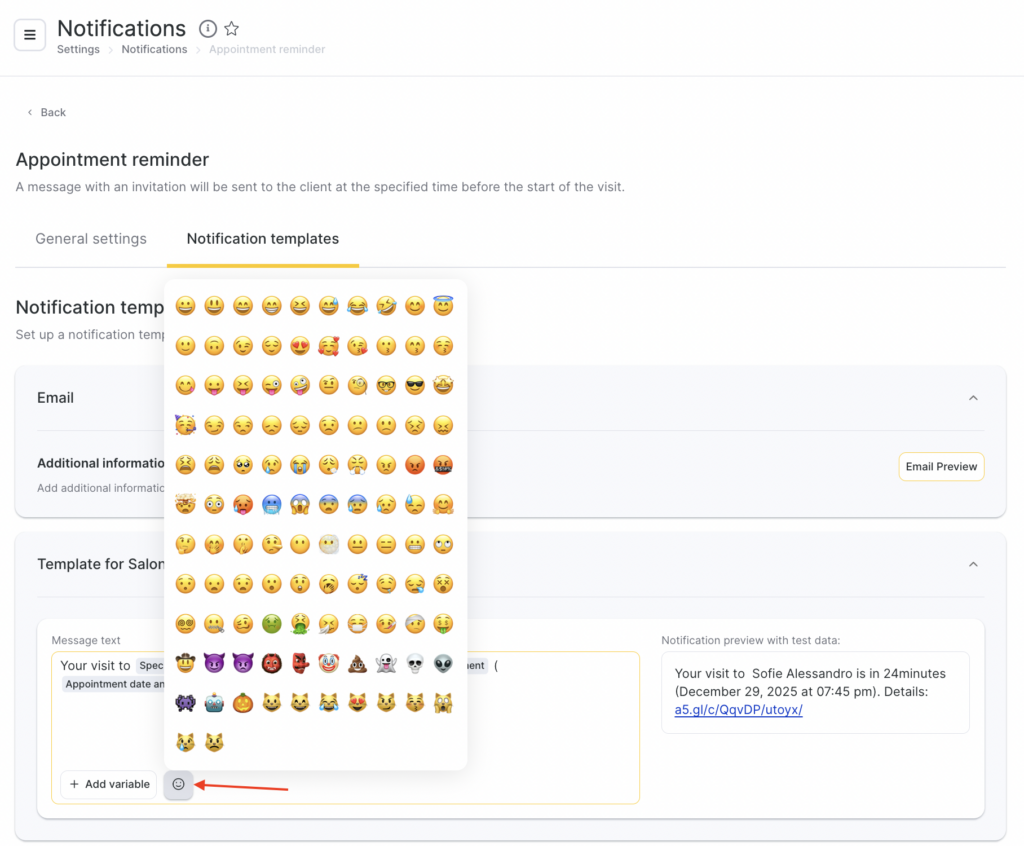Screen dimensions: 1024x846
Task: Insert the jack-o-lantern pumpkin emoji
Action: click(242, 702)
